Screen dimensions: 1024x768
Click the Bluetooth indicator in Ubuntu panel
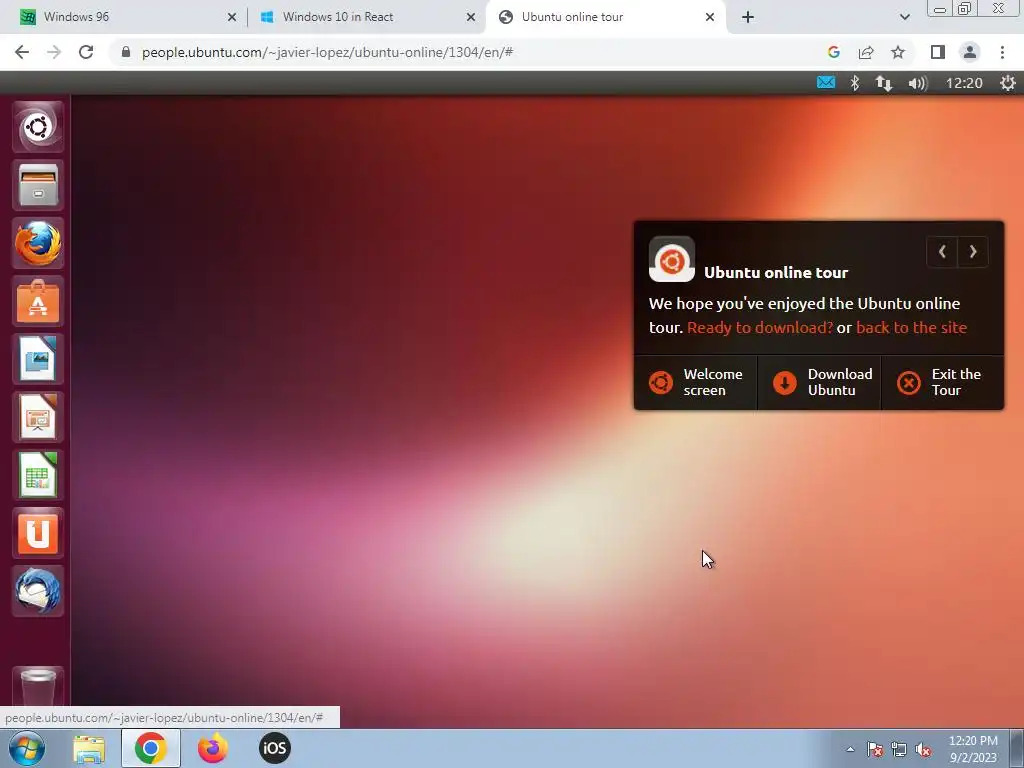coord(855,83)
